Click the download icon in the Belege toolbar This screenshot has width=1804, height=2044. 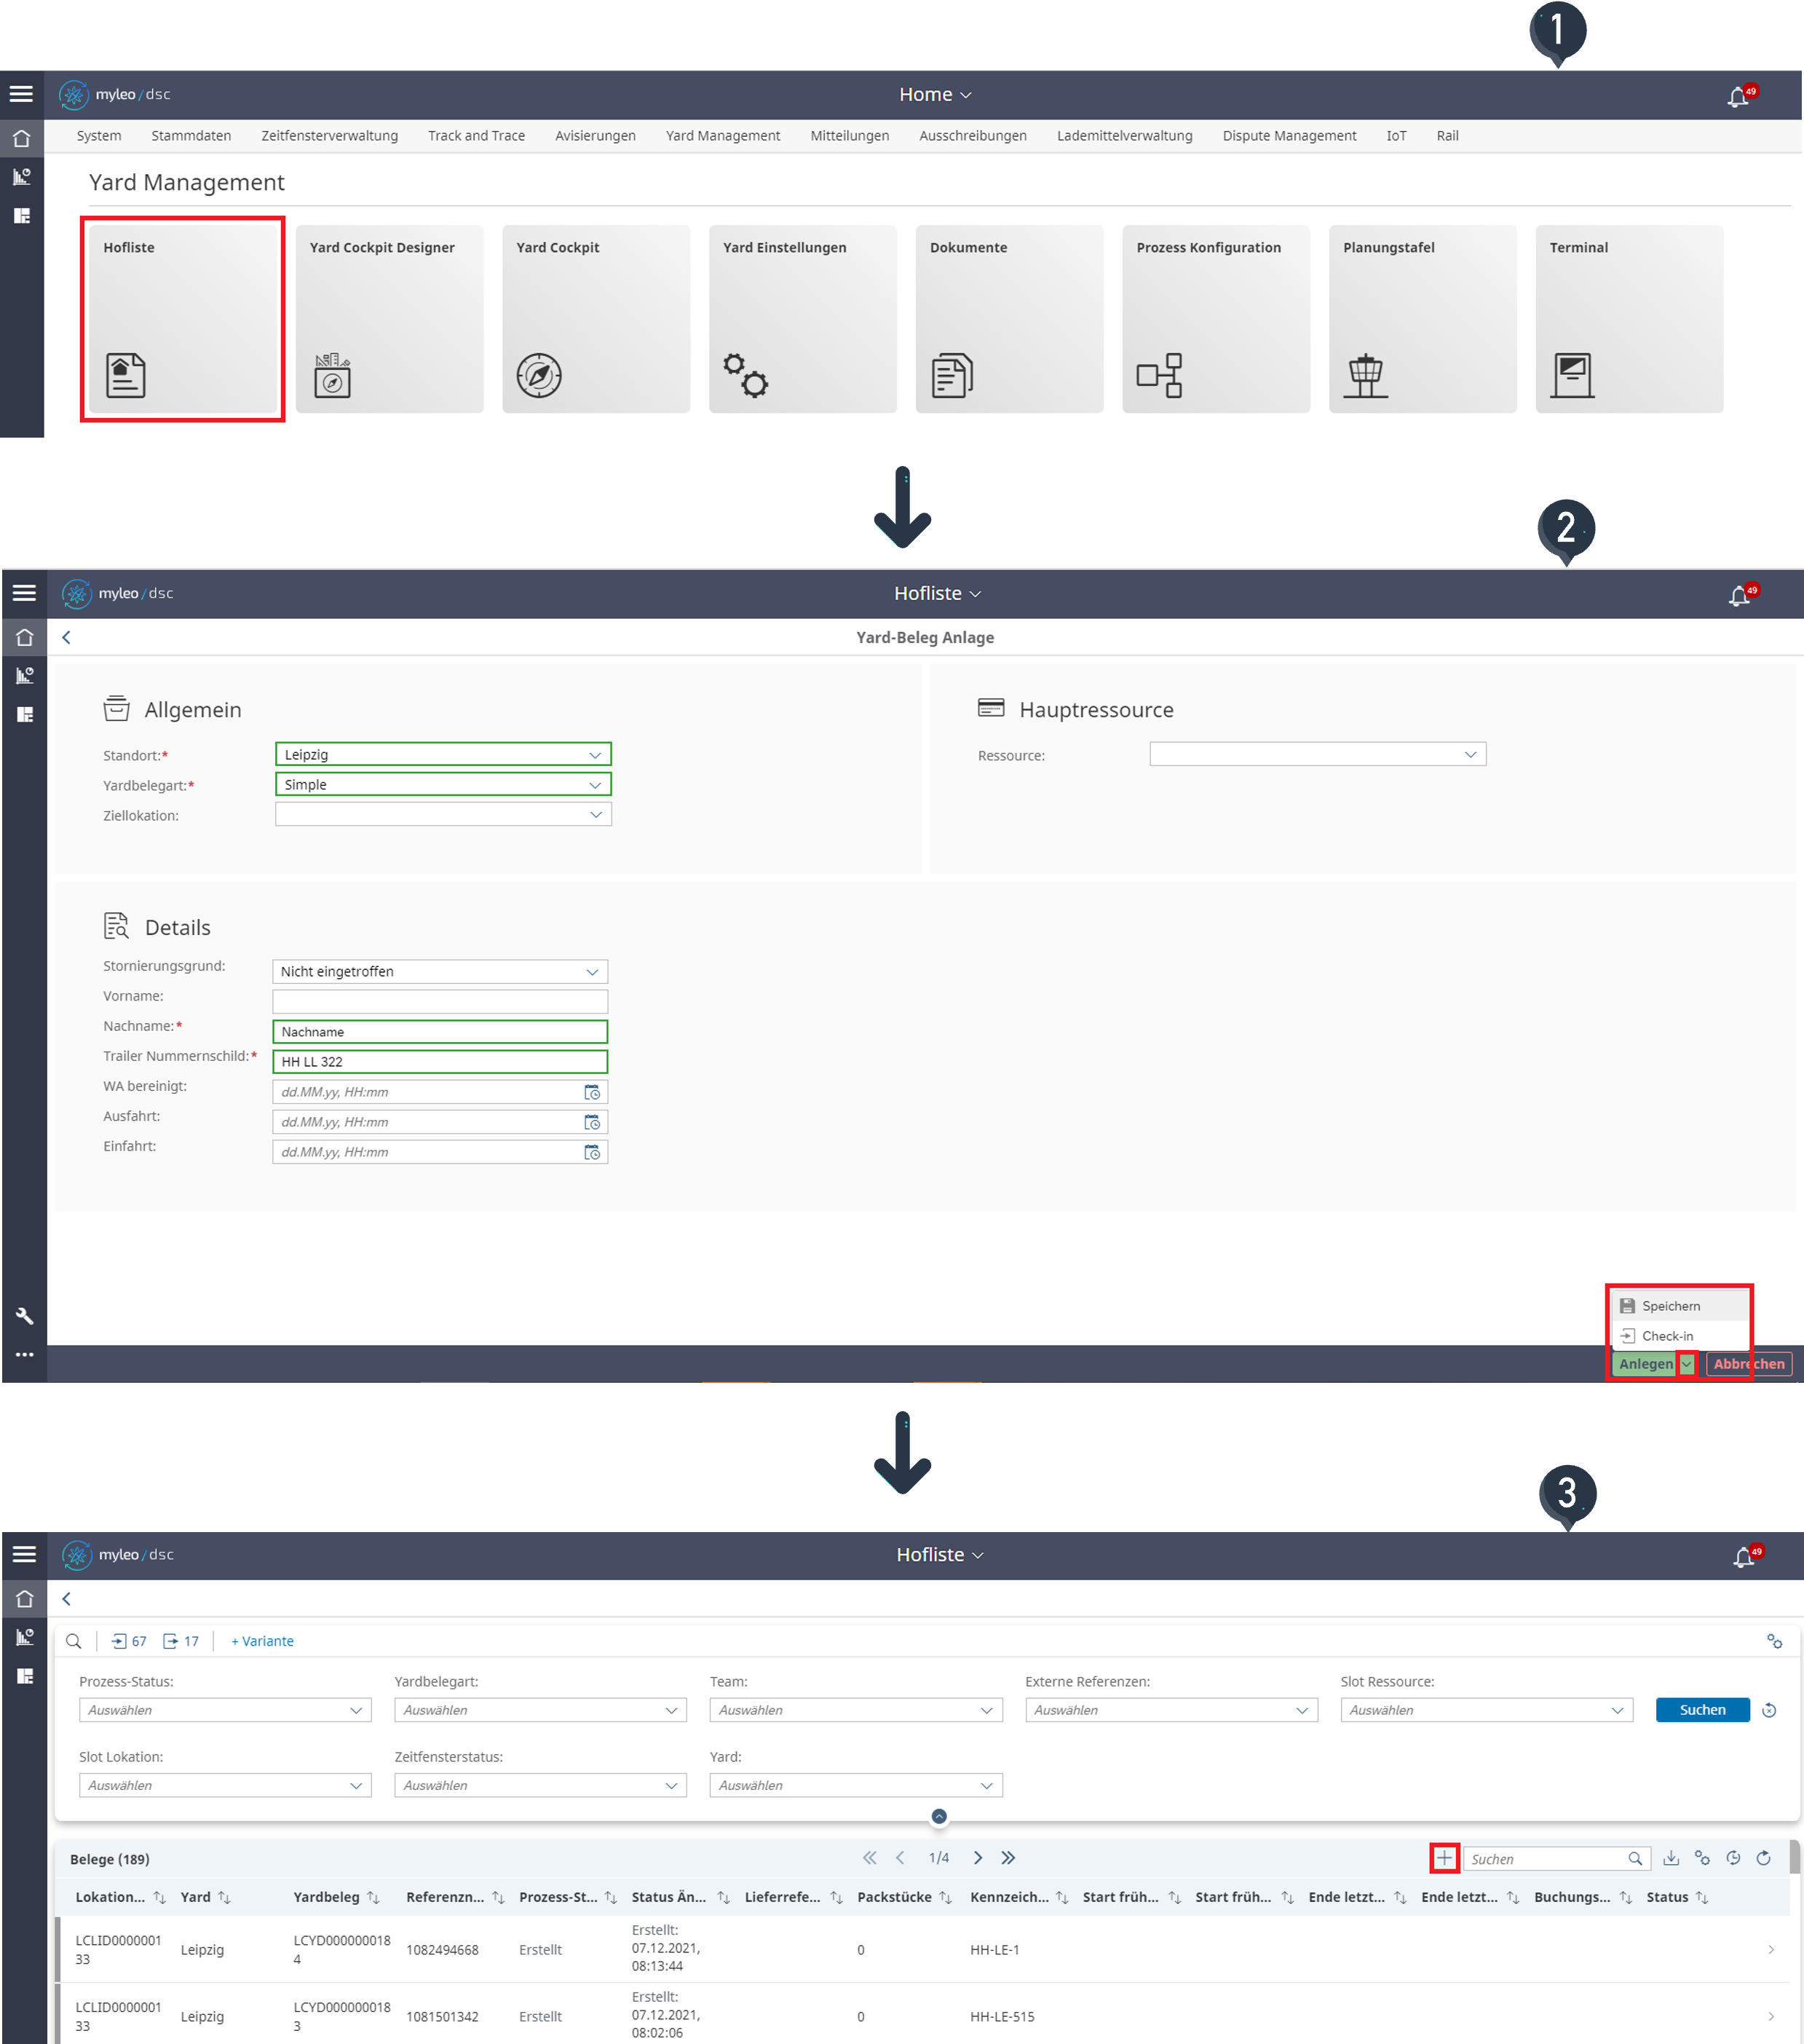pos(1670,1858)
